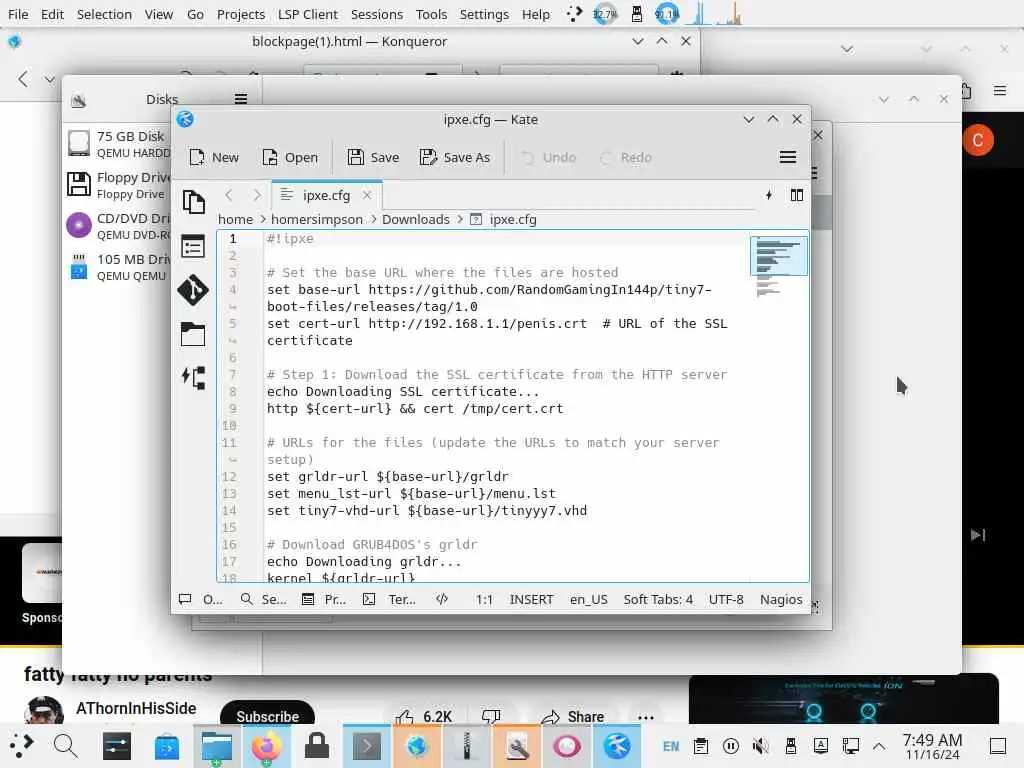The width and height of the screenshot is (1024, 768).
Task: Select the Floppy Drive in Disks
Action: click(119, 185)
